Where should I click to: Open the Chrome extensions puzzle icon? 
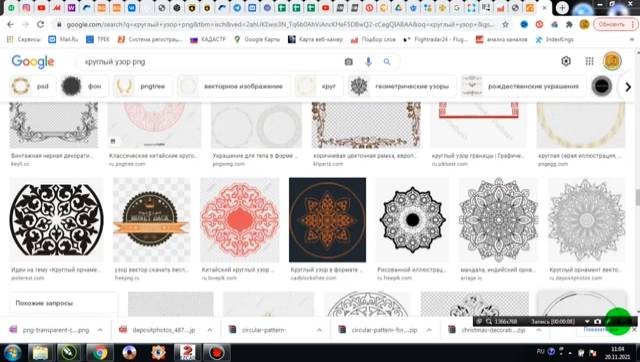coord(569,24)
